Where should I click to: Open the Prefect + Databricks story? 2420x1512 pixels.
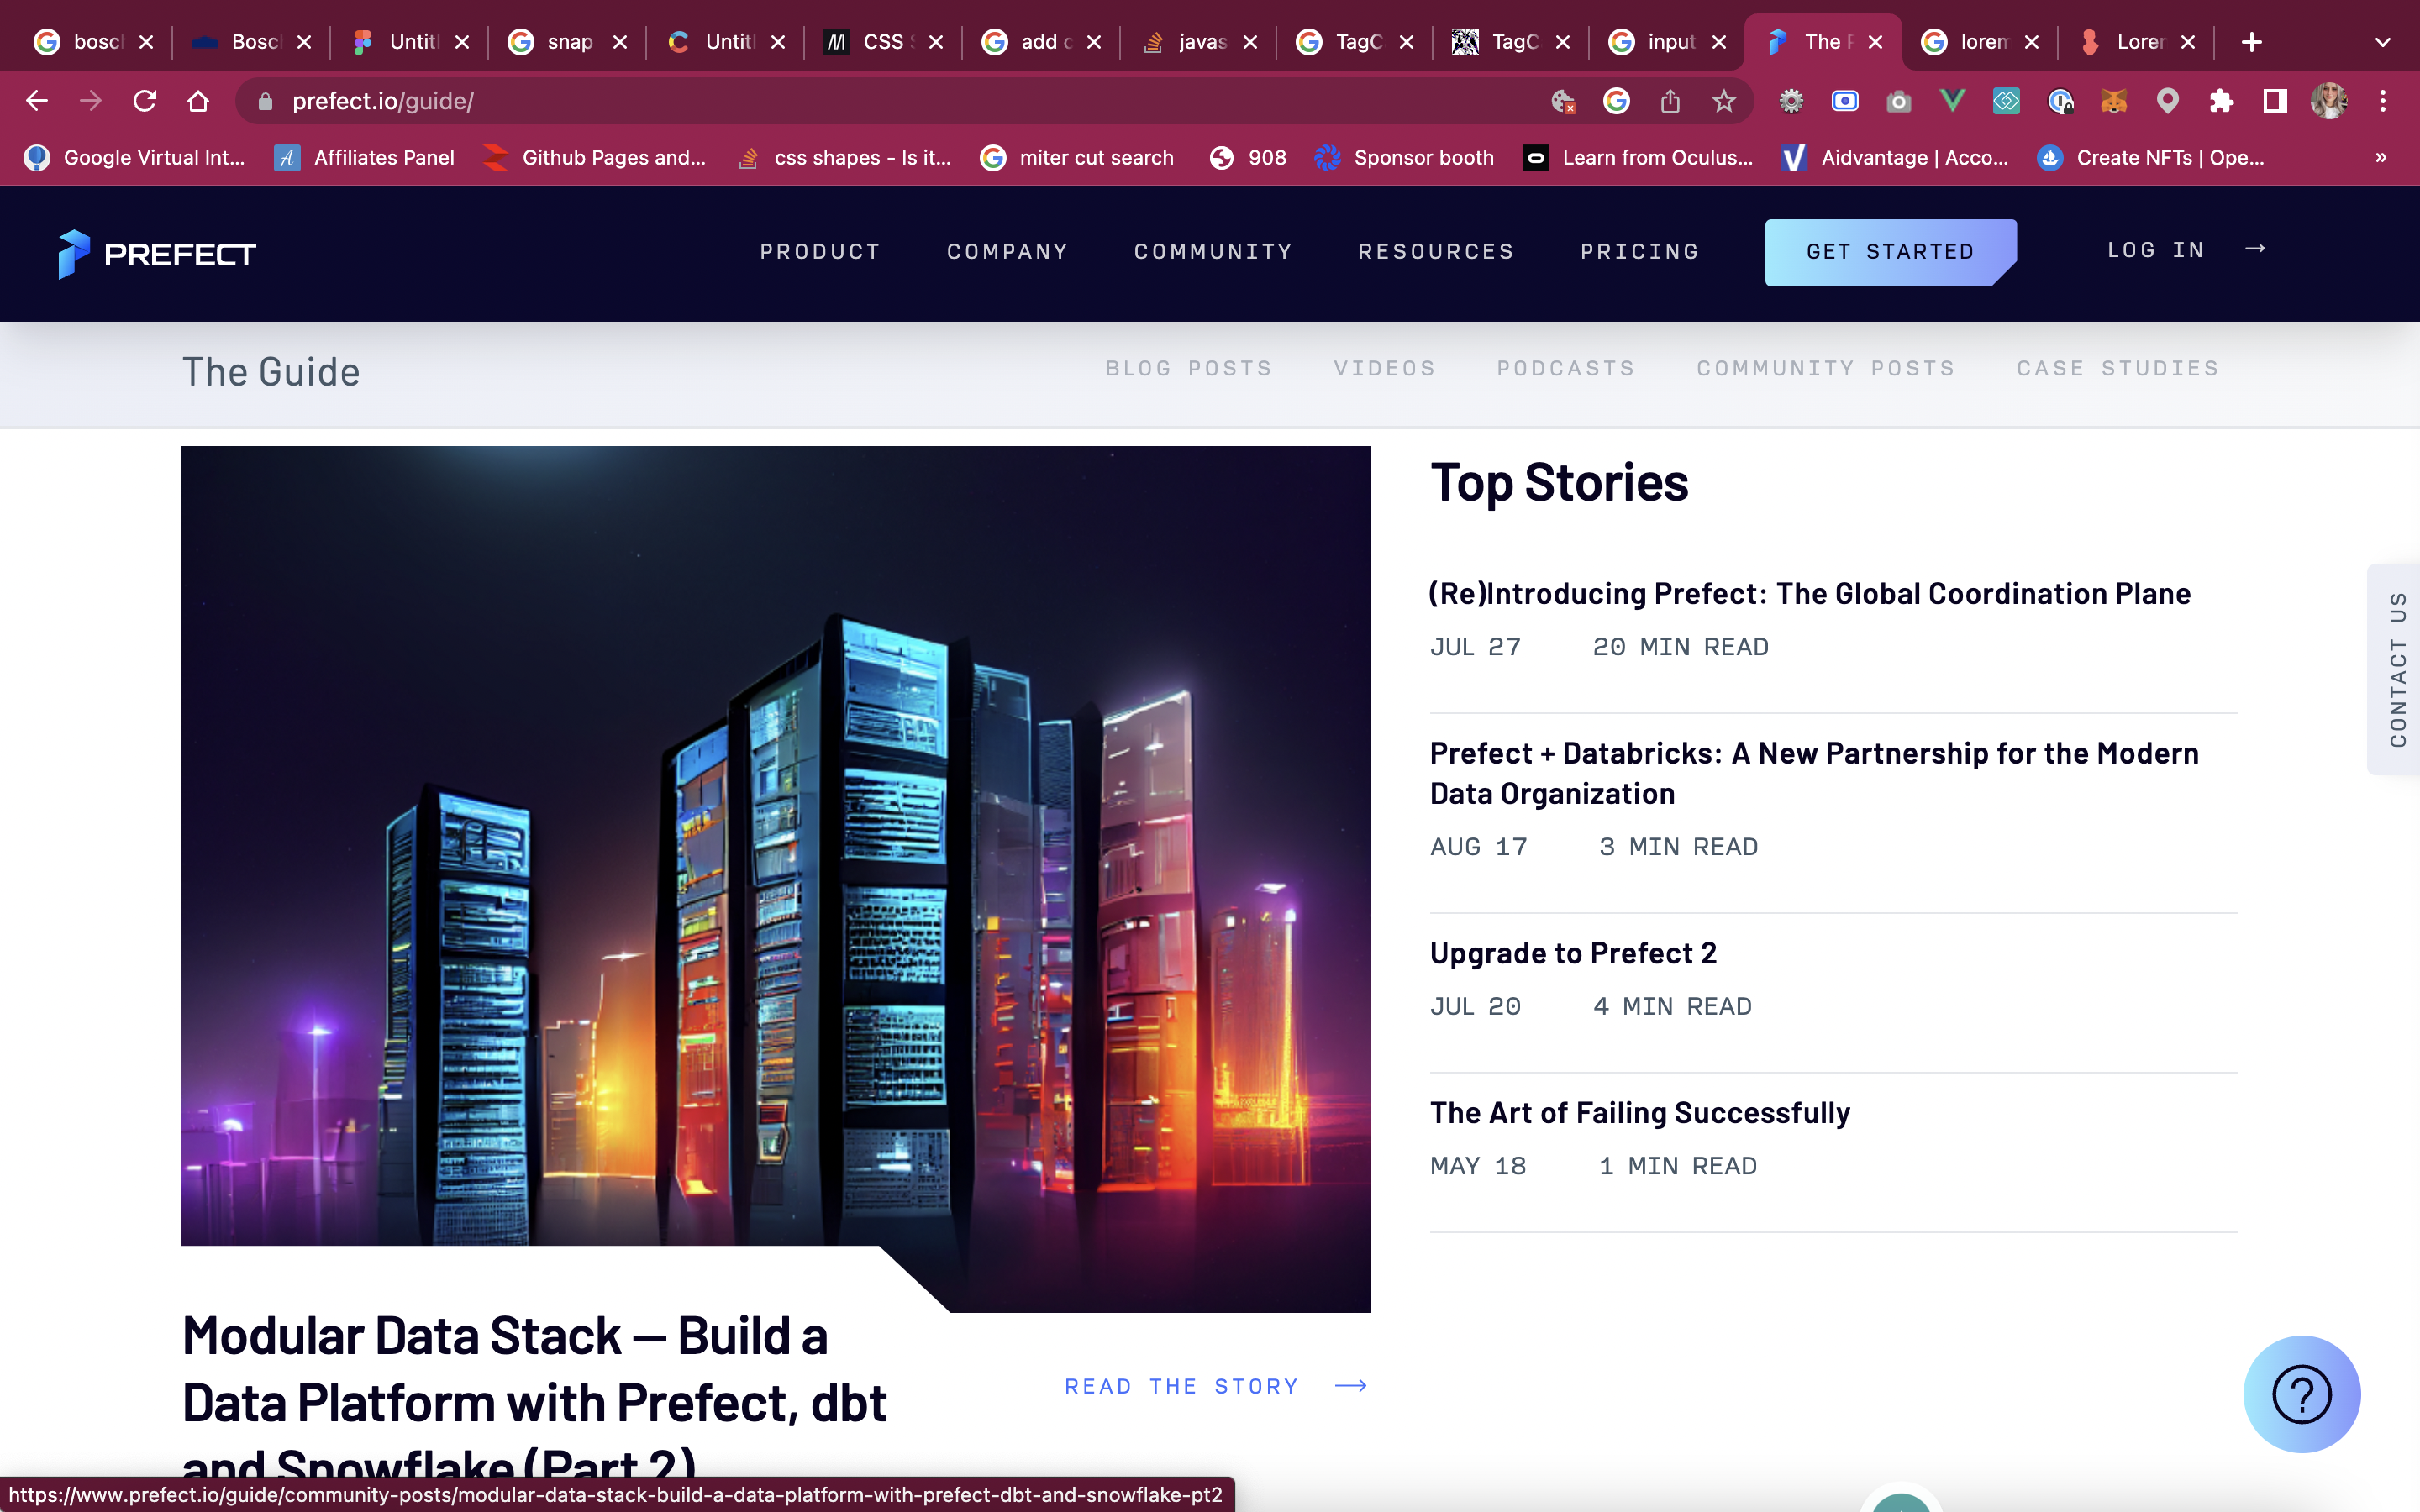pyautogui.click(x=1814, y=773)
